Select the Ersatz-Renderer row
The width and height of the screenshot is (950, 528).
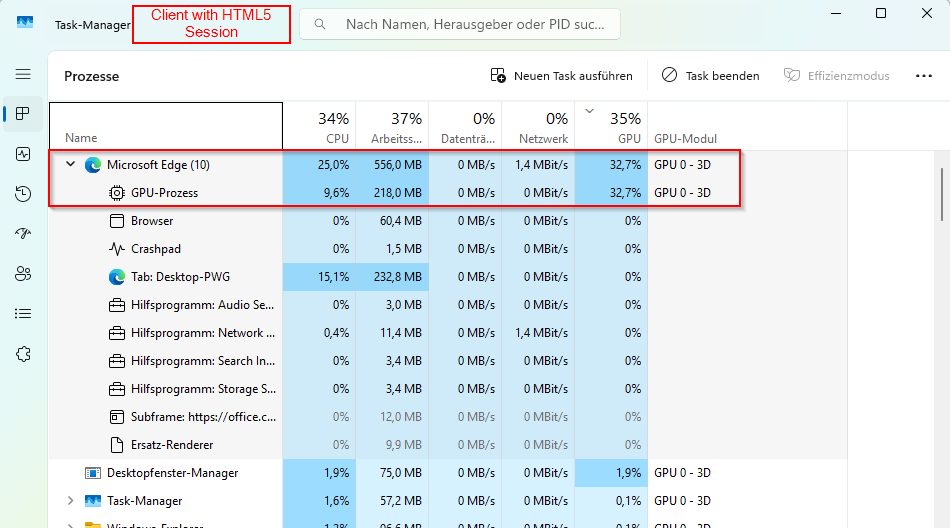point(448,445)
